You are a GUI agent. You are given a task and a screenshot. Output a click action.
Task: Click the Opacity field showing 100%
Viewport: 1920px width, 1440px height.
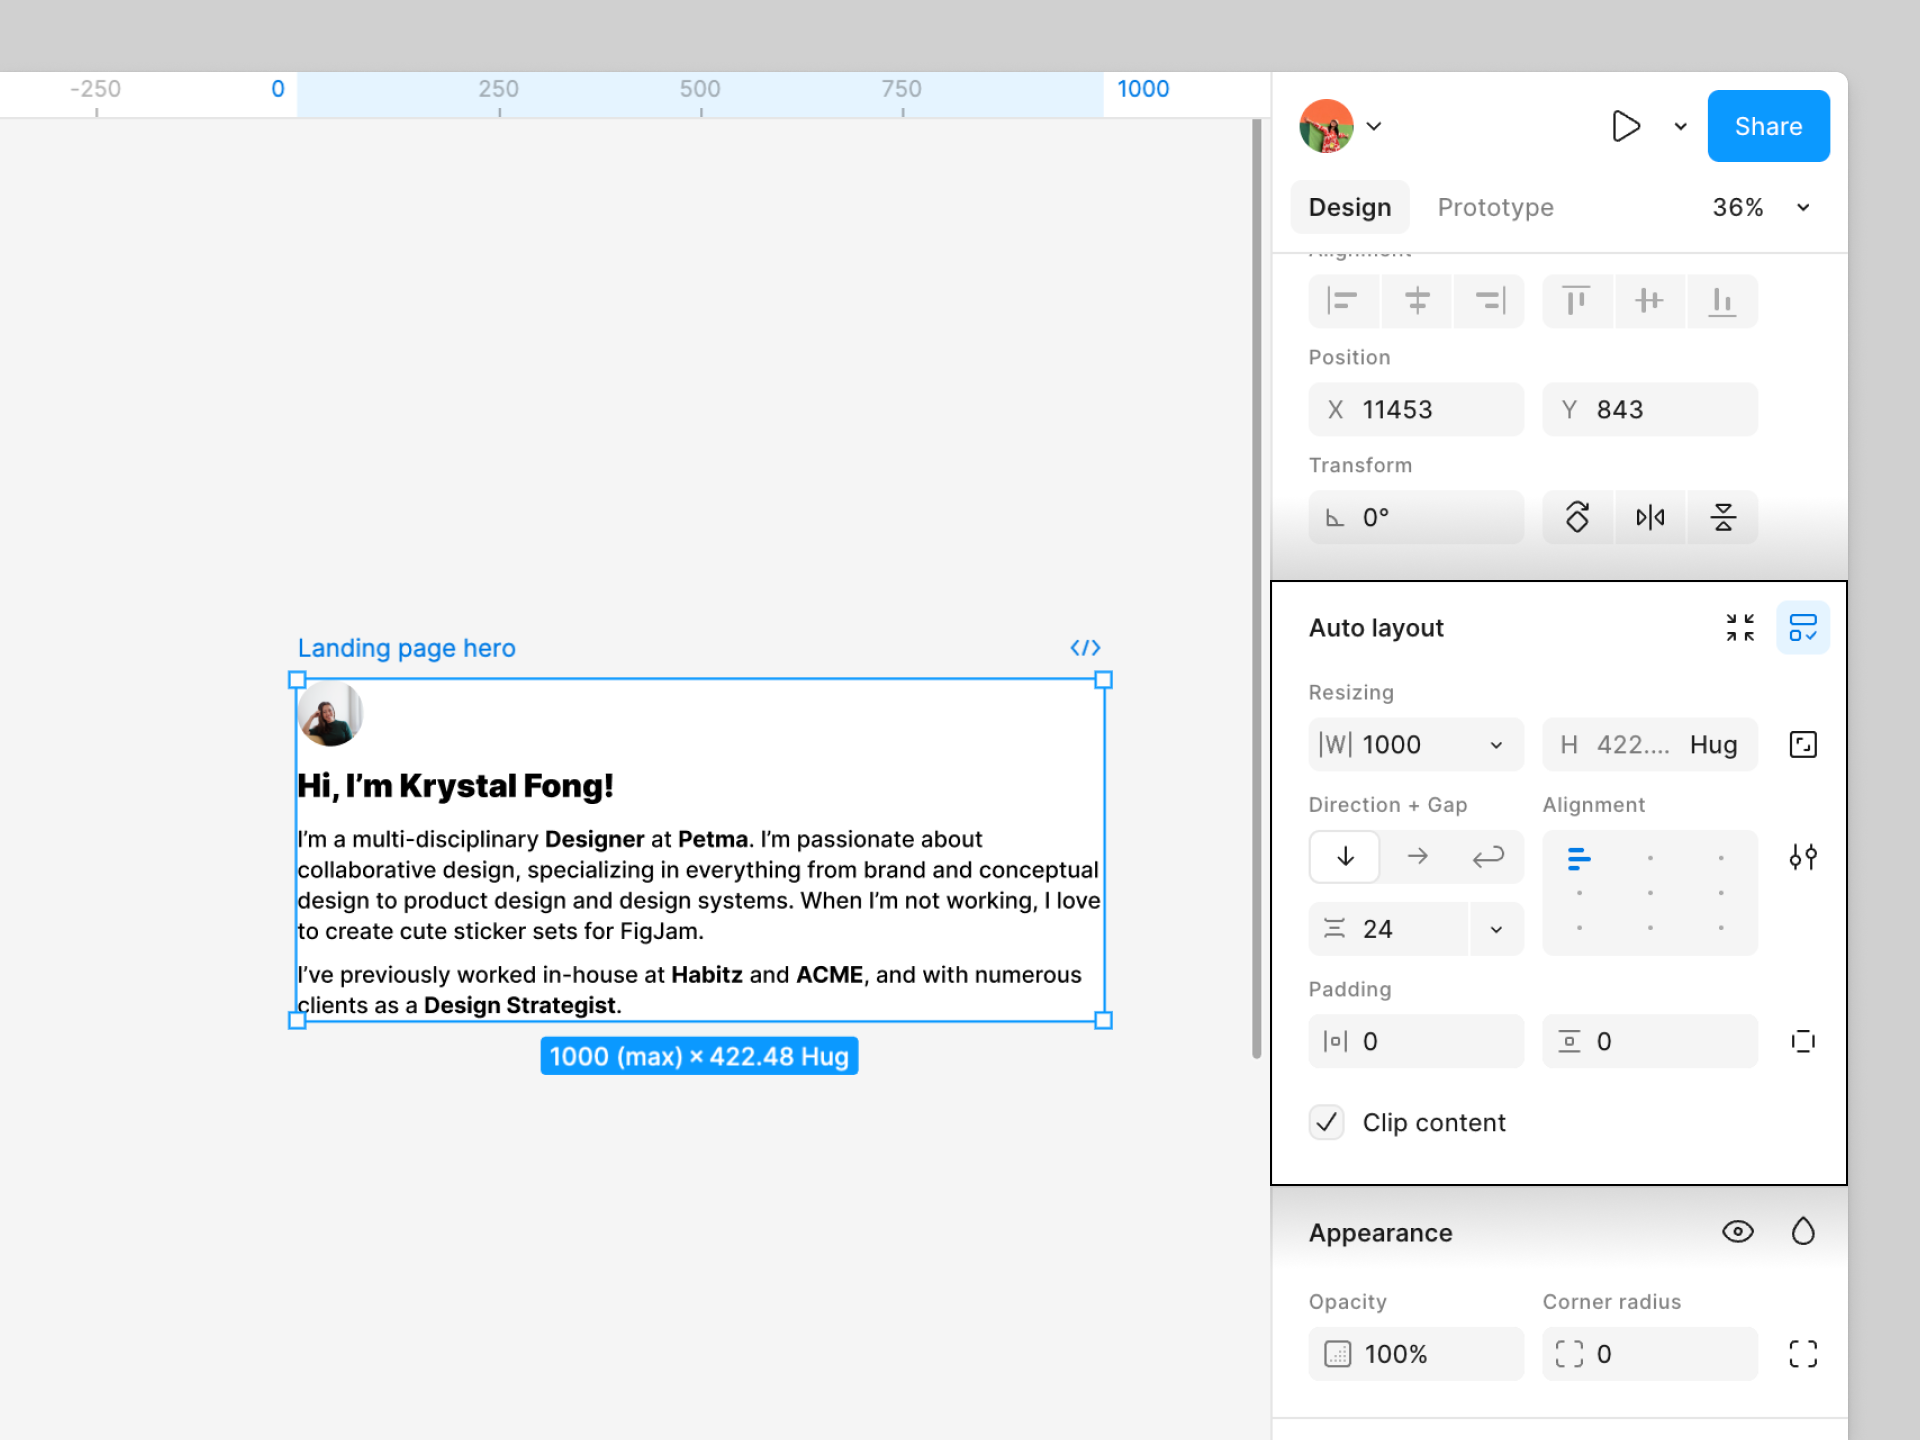coord(1416,1354)
